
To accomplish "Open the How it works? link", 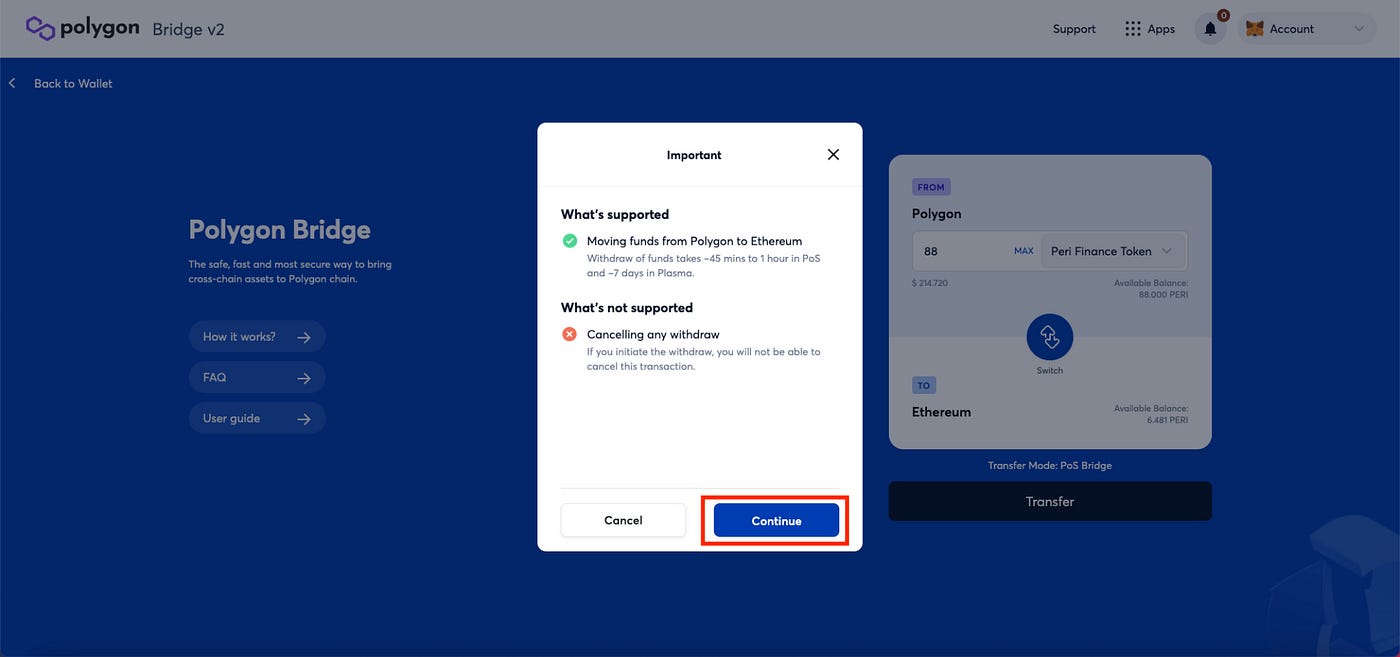I will point(257,337).
